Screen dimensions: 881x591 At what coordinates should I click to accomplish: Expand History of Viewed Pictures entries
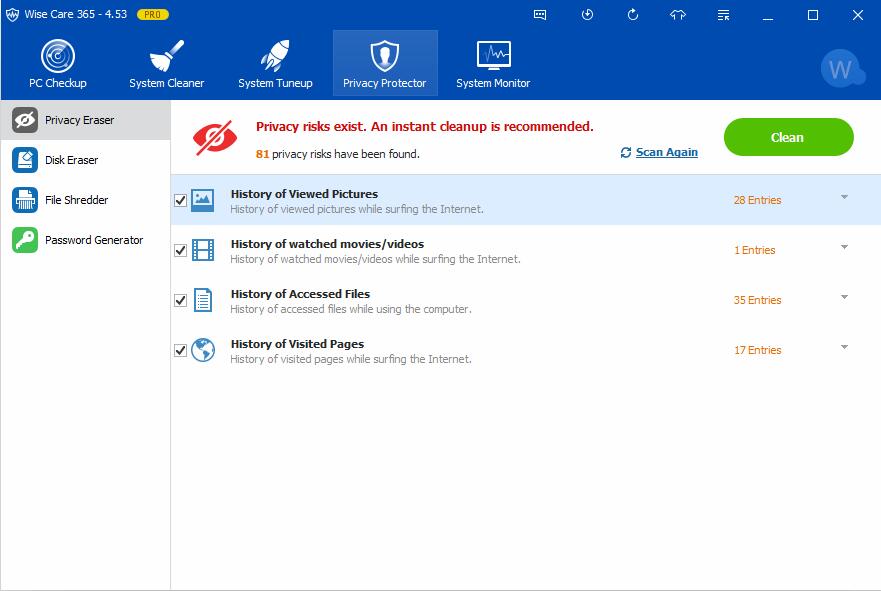(844, 197)
